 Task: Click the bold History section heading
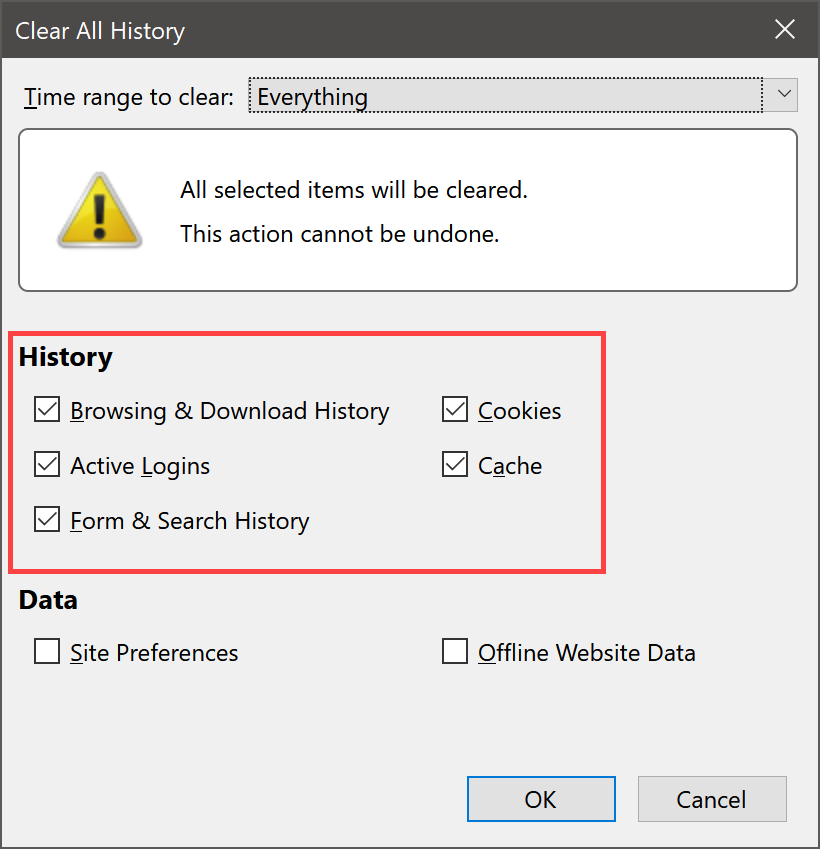tap(66, 357)
